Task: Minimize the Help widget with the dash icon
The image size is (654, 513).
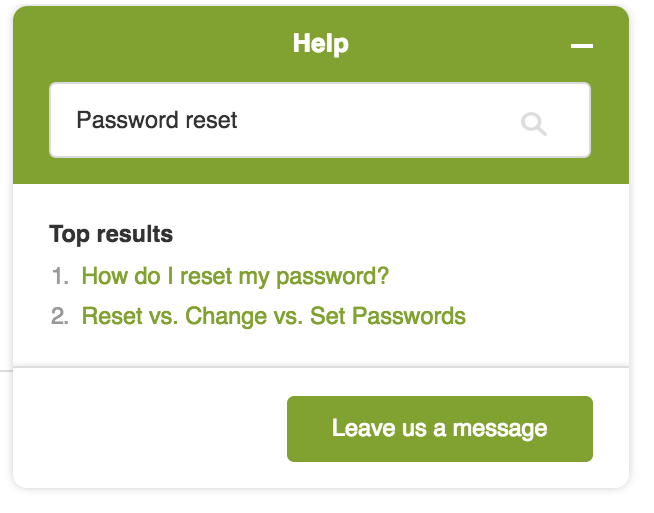Action: click(582, 46)
